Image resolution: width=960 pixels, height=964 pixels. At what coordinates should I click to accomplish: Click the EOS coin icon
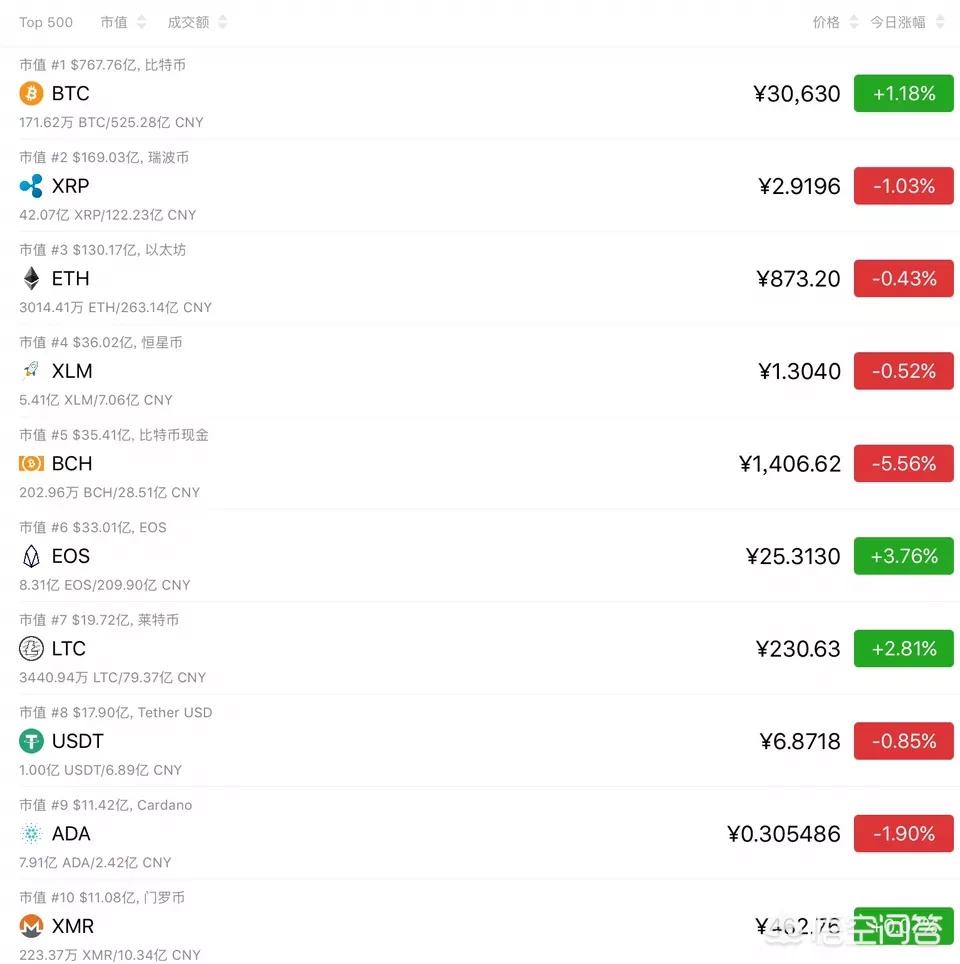pyautogui.click(x=31, y=556)
